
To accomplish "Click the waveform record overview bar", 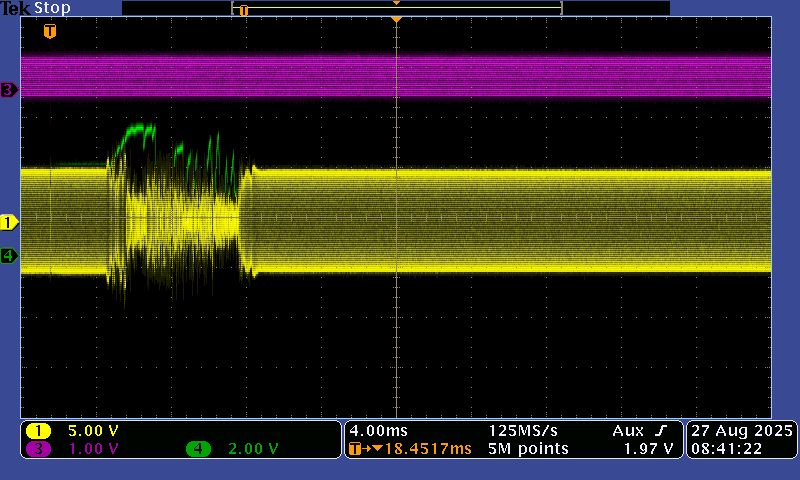I will [x=396, y=8].
